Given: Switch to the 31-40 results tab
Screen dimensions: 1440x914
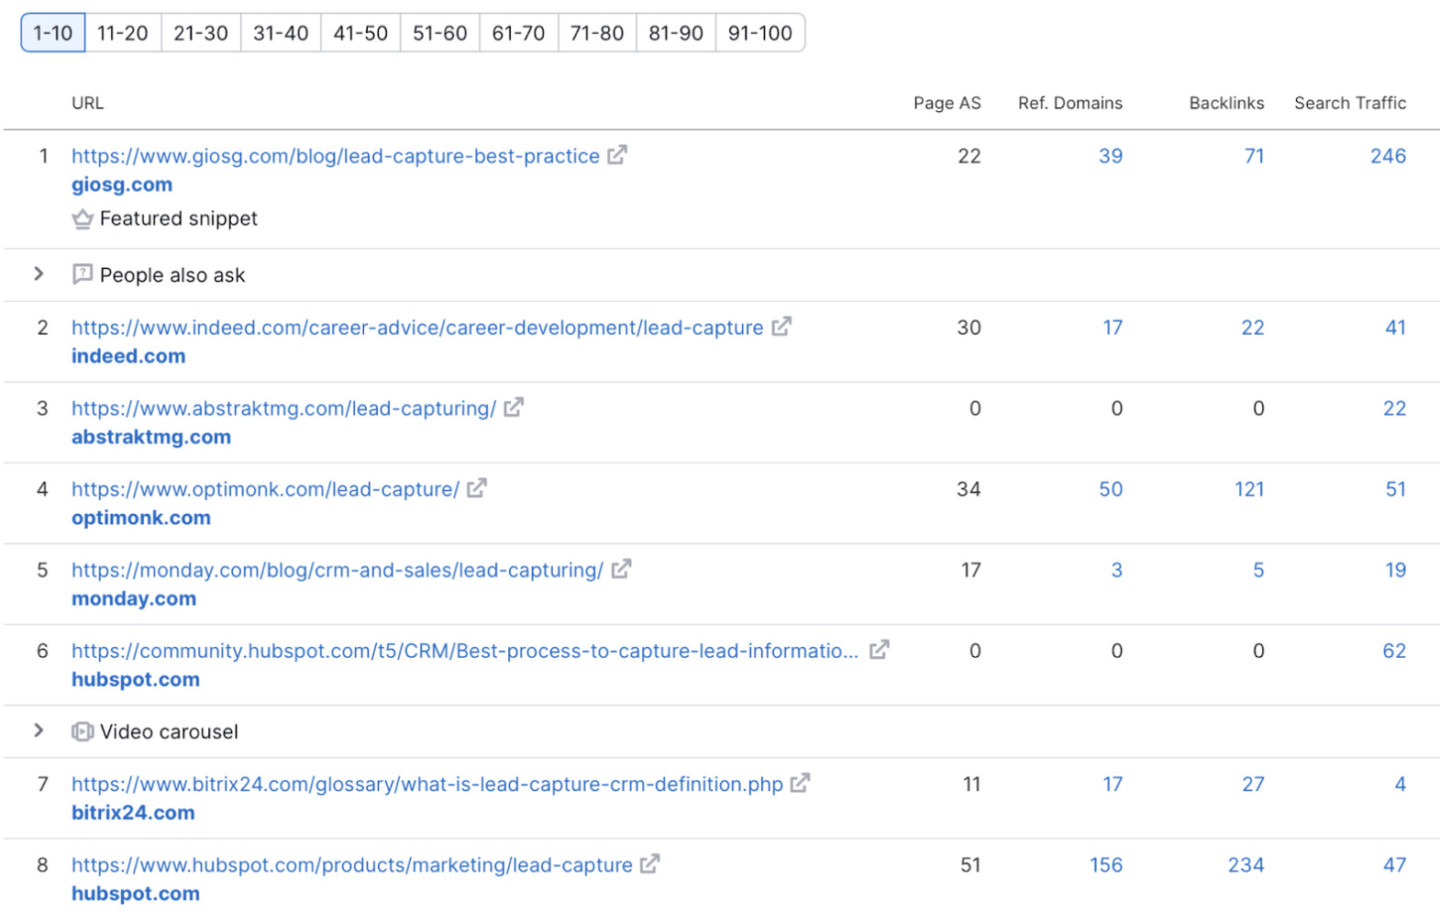Looking at the screenshot, I should pyautogui.click(x=281, y=33).
